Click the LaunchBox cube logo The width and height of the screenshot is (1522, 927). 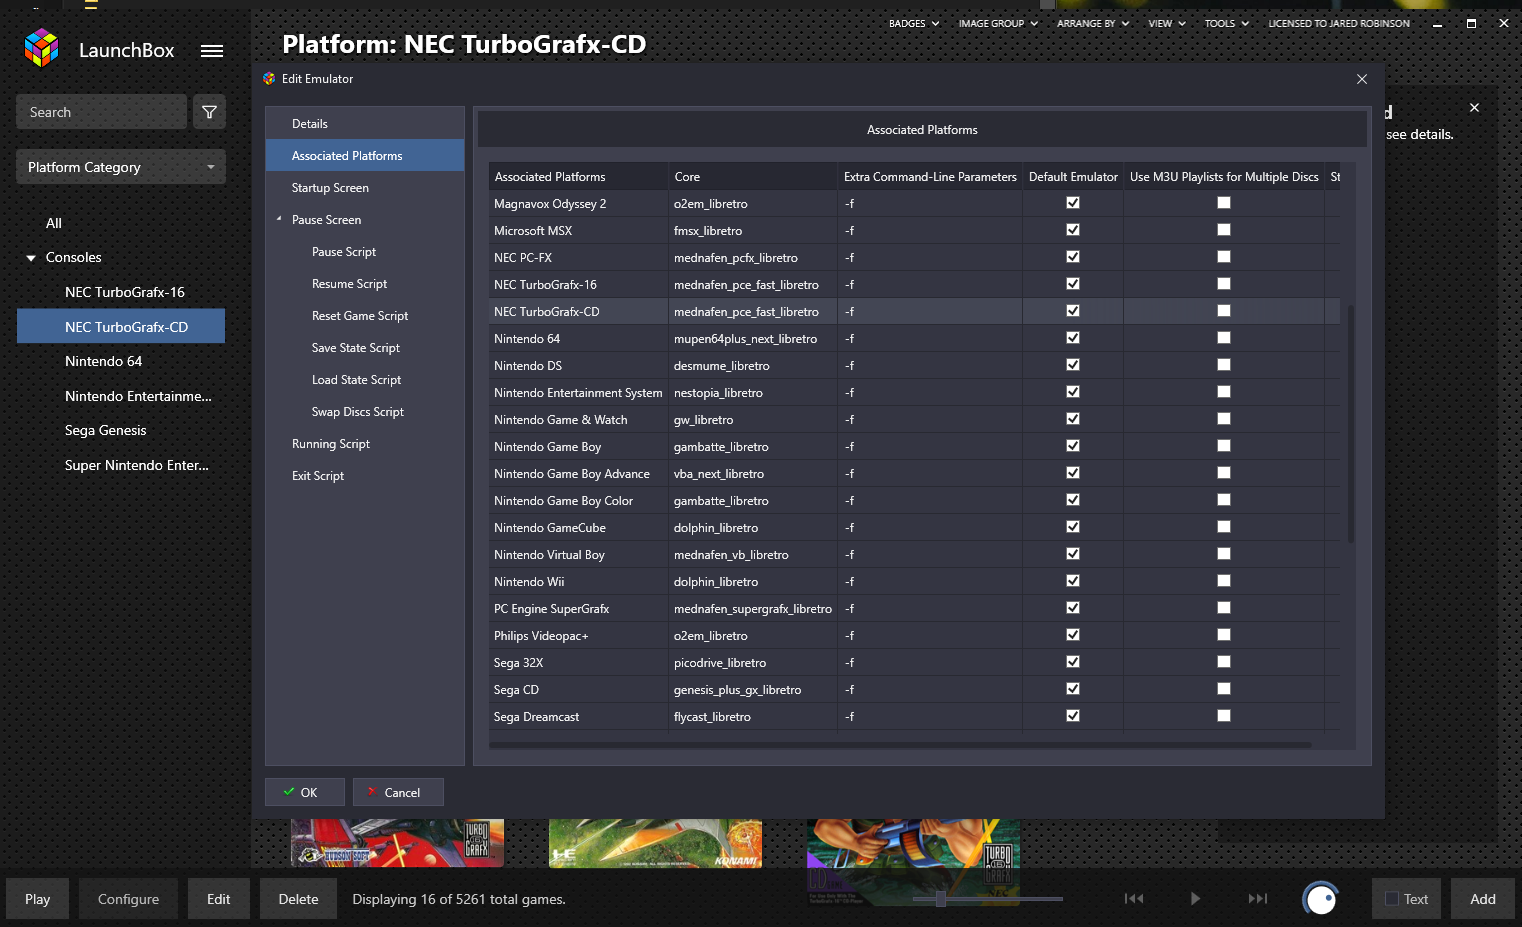[42, 48]
